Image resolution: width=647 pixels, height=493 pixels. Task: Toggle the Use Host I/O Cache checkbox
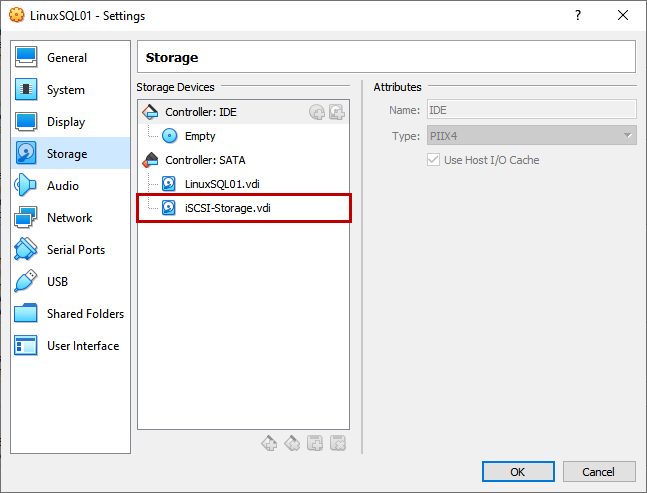(x=434, y=160)
